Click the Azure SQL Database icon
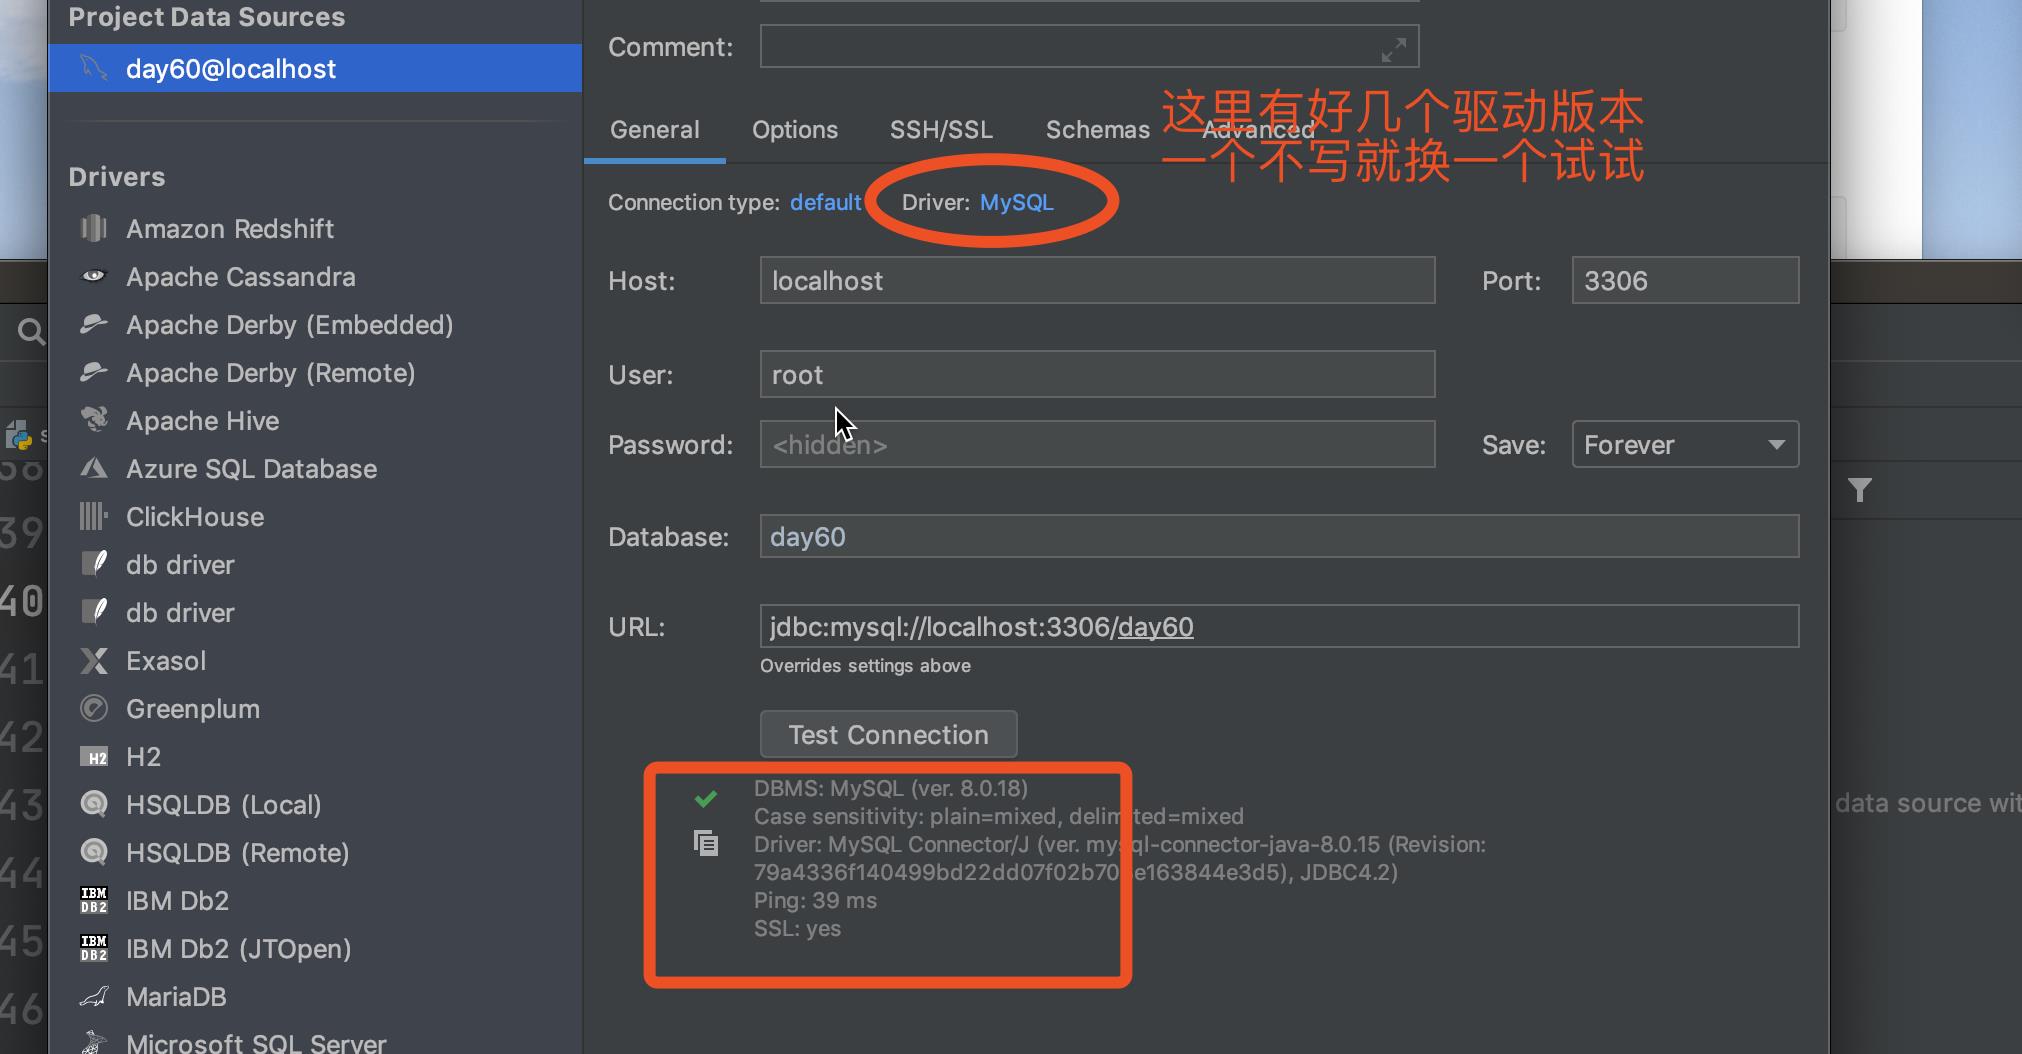 (94, 469)
